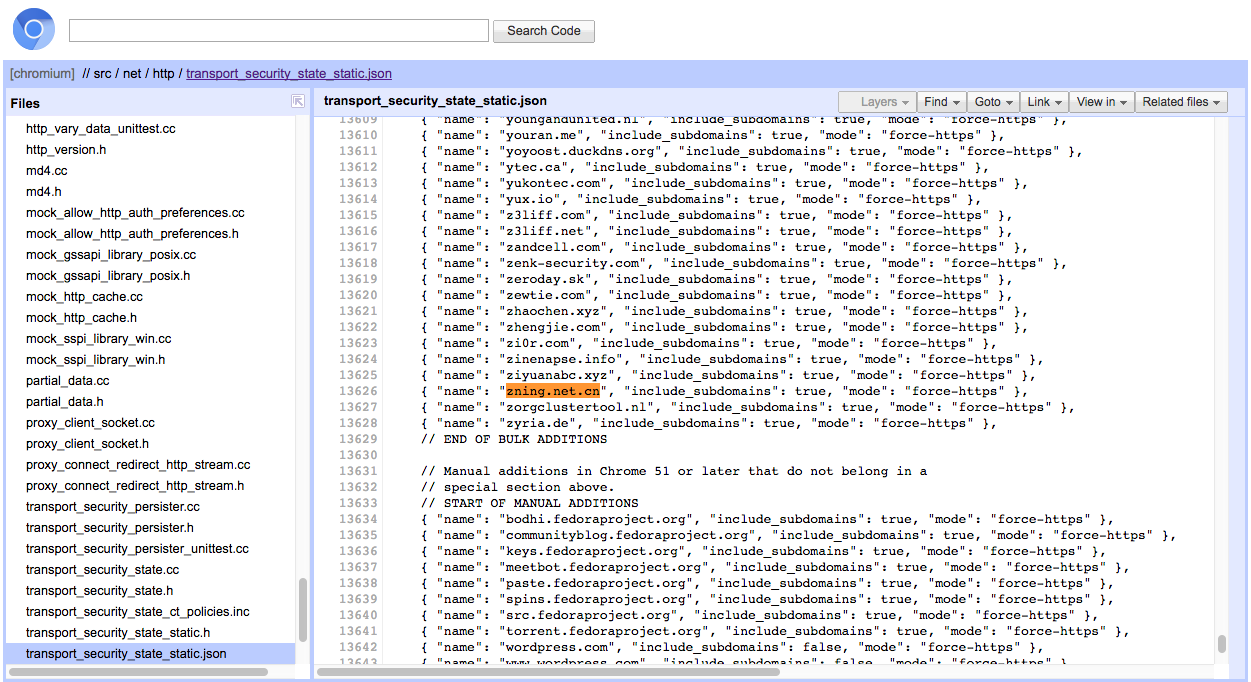Select md4.h in the Files panel

44,192
